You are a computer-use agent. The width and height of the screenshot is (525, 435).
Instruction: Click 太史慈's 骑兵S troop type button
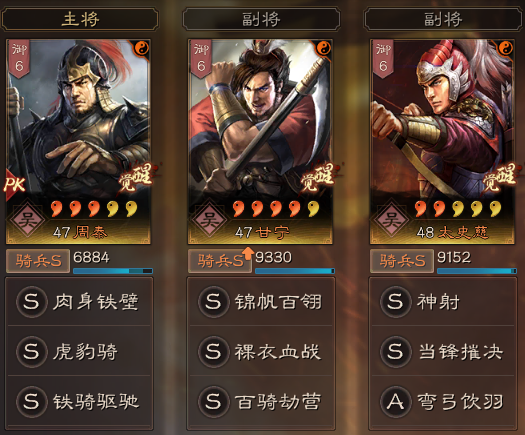coord(402,261)
